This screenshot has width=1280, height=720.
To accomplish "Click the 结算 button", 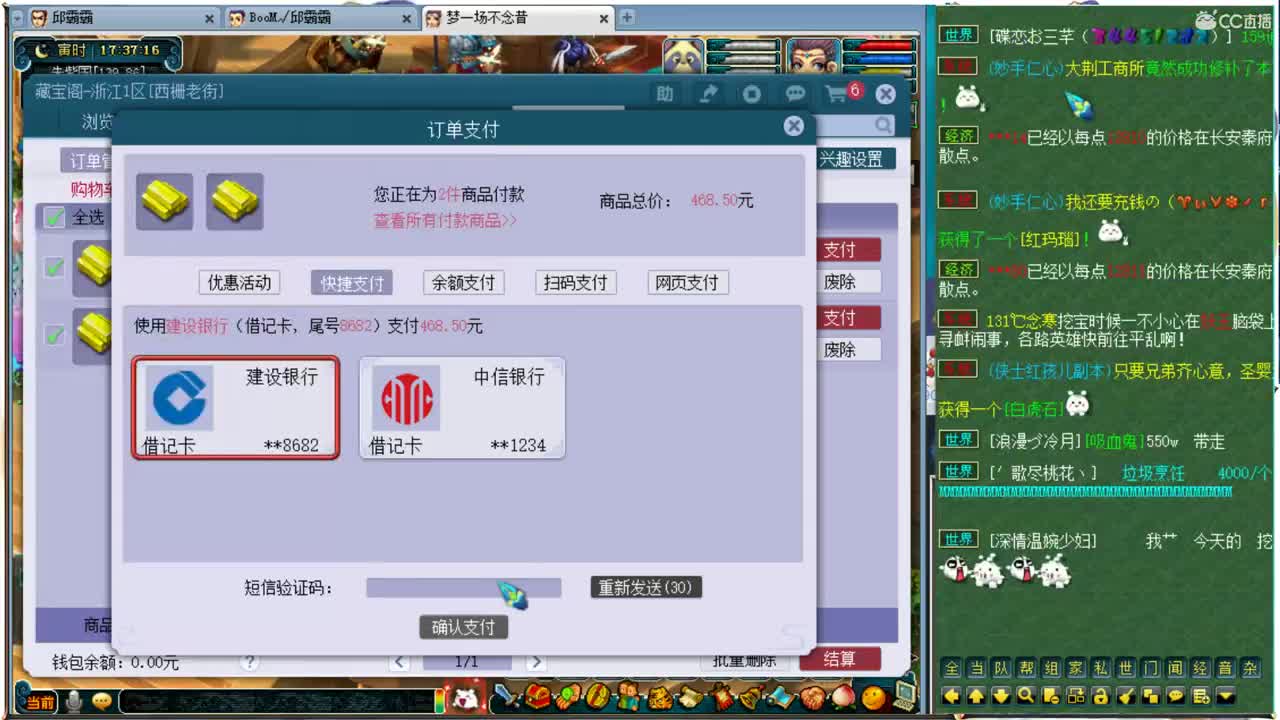I will point(840,659).
